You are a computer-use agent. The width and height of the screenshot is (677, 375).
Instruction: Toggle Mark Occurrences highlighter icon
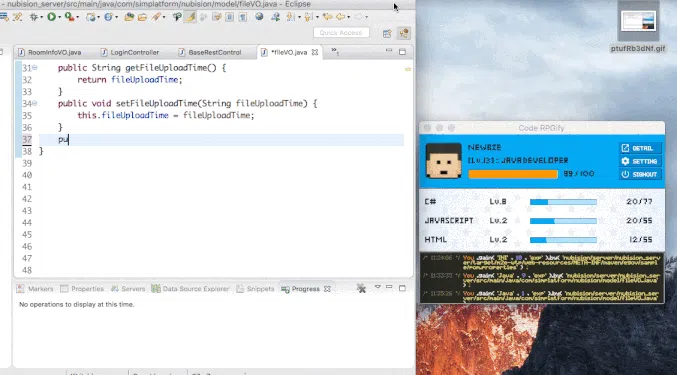pos(190,17)
